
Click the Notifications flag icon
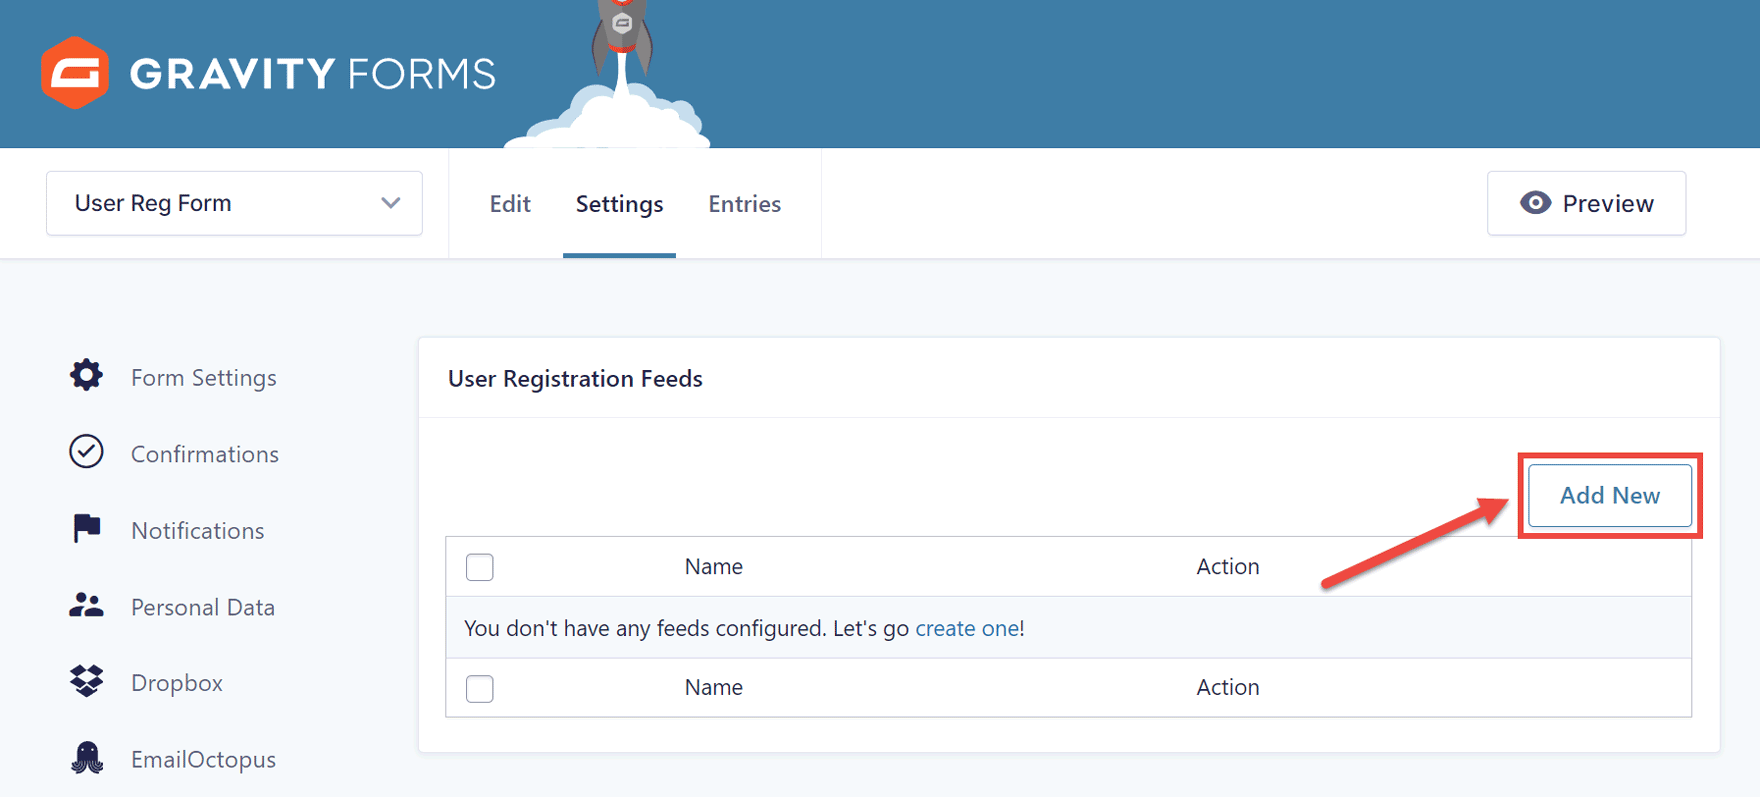tap(87, 528)
